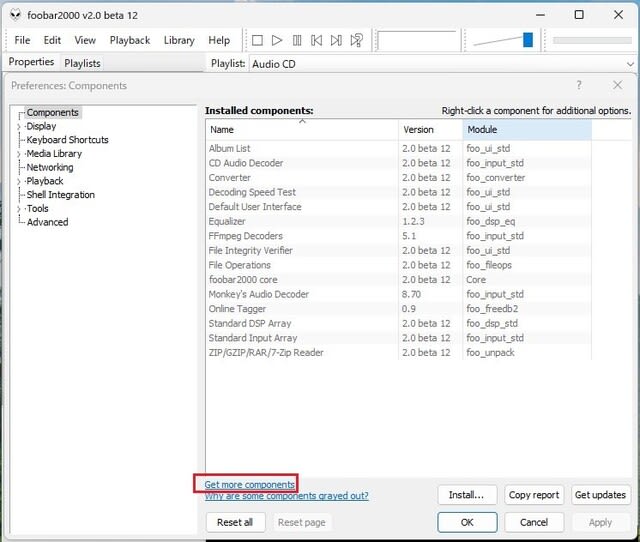Select the Converter component row
Image resolution: width=640 pixels, height=542 pixels.
pos(399,178)
